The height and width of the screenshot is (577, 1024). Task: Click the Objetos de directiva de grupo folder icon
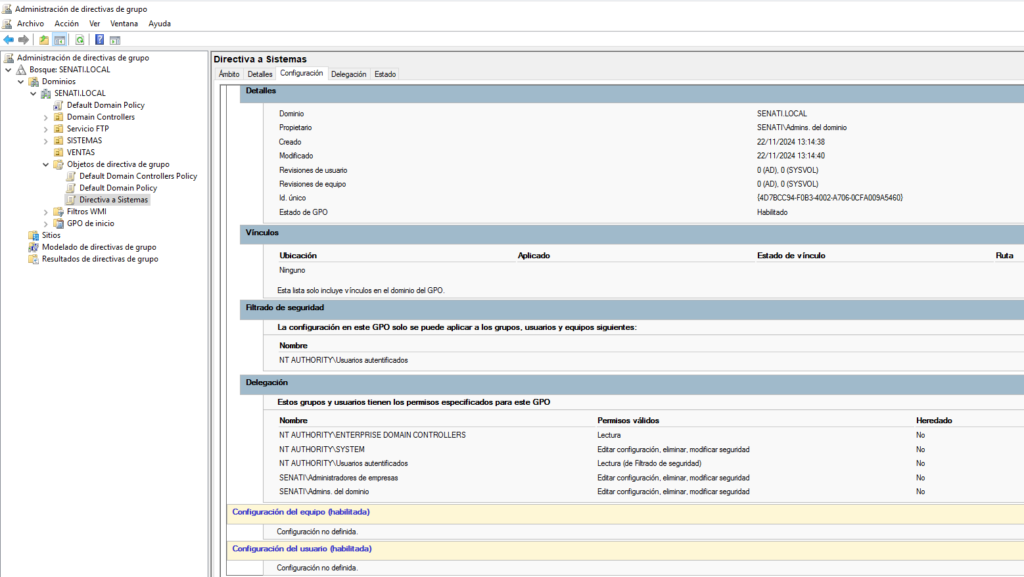(58, 164)
